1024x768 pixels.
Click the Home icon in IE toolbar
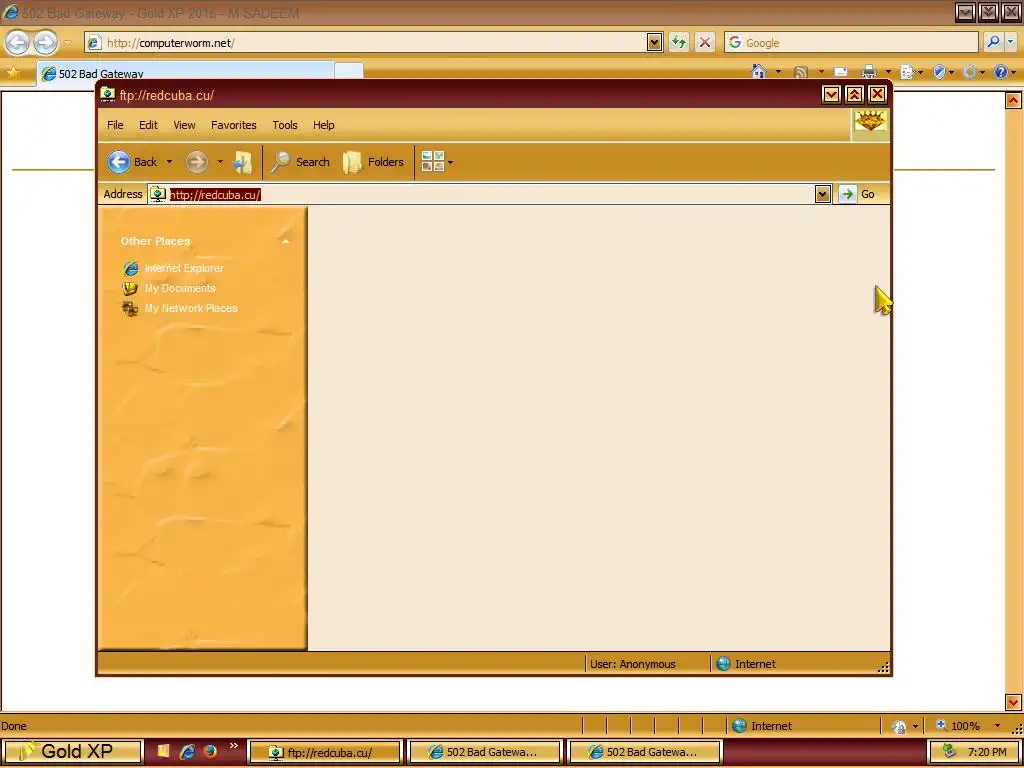click(x=758, y=72)
